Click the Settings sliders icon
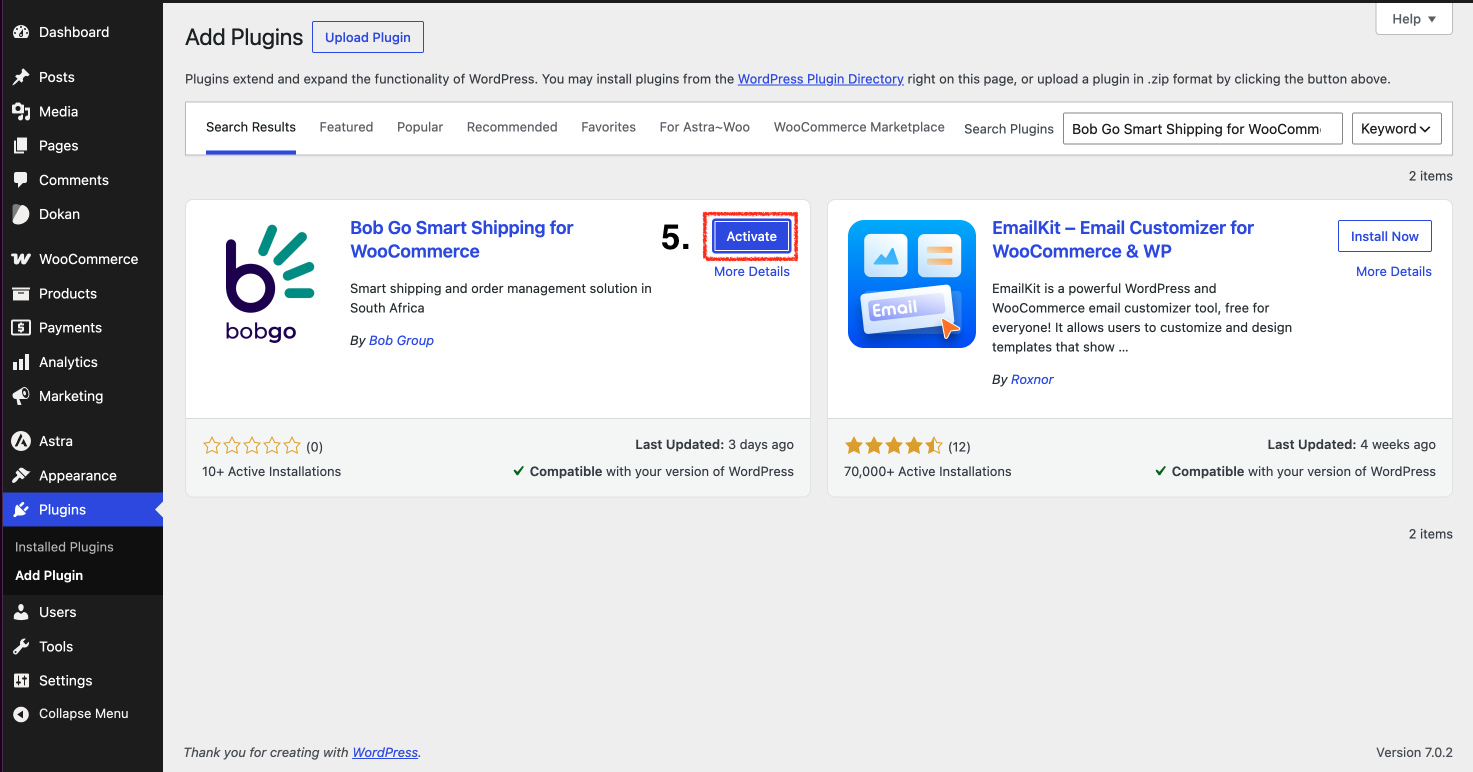This screenshot has height=772, width=1473. 21,680
